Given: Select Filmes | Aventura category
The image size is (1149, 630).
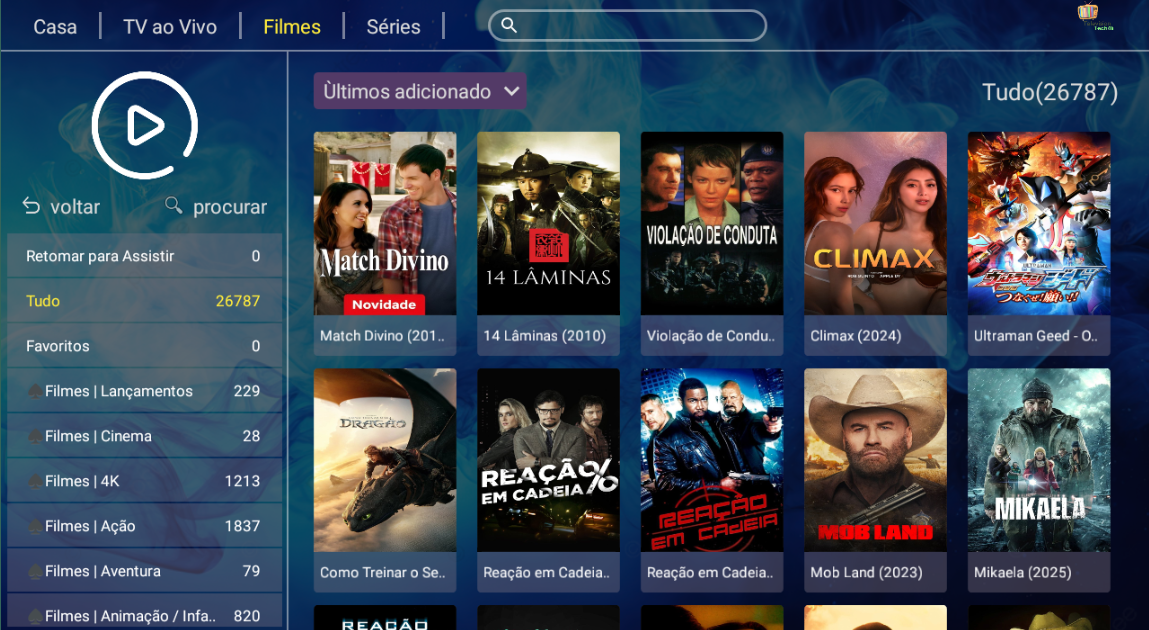Looking at the screenshot, I should tap(144, 571).
